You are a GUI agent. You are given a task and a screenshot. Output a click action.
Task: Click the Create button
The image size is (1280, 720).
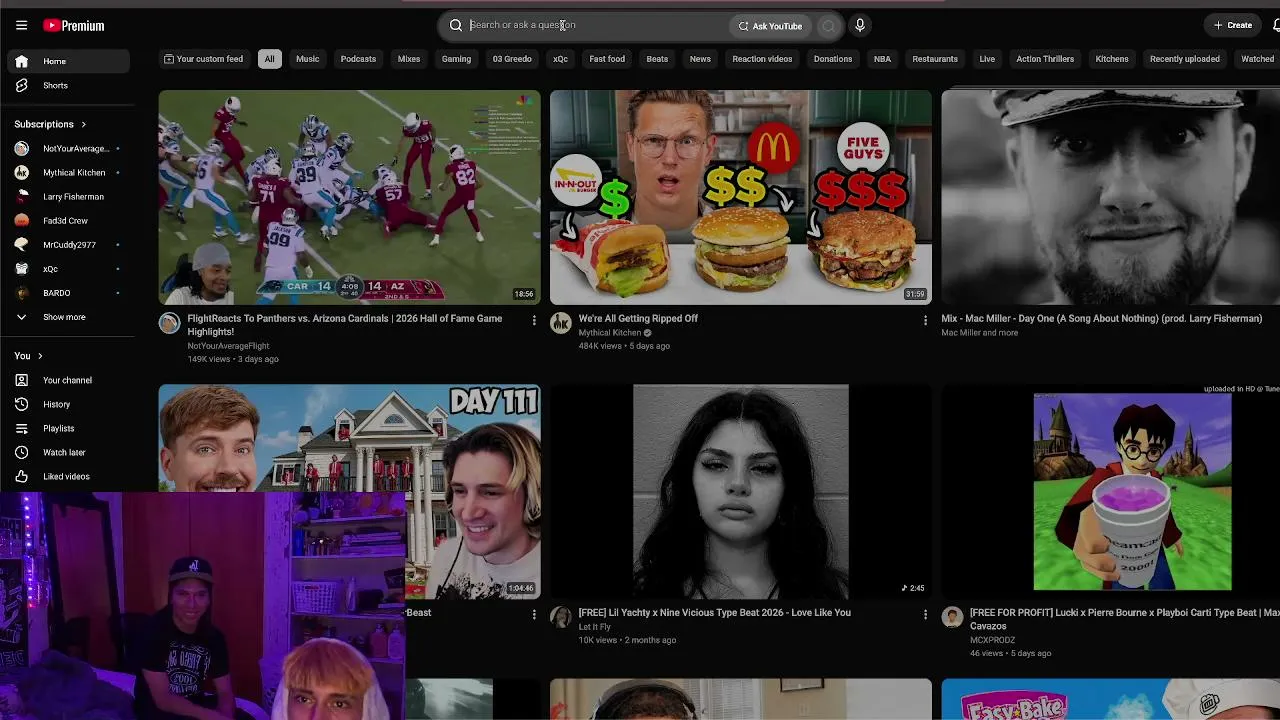[x=1233, y=25]
